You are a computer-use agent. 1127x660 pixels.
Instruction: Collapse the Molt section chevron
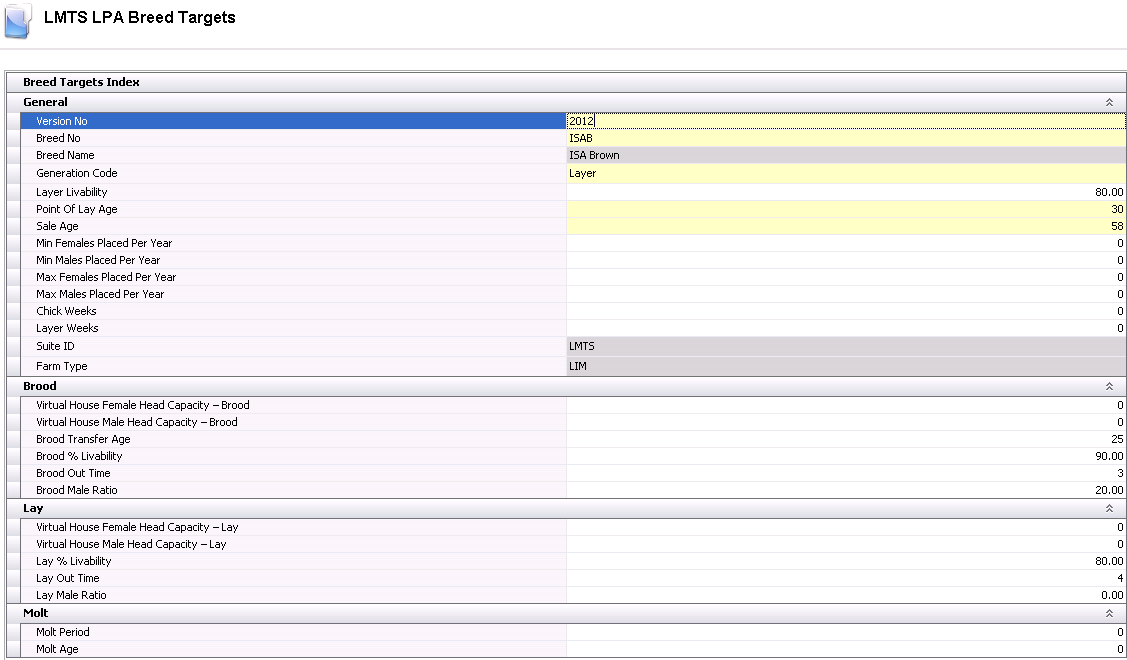1108,613
